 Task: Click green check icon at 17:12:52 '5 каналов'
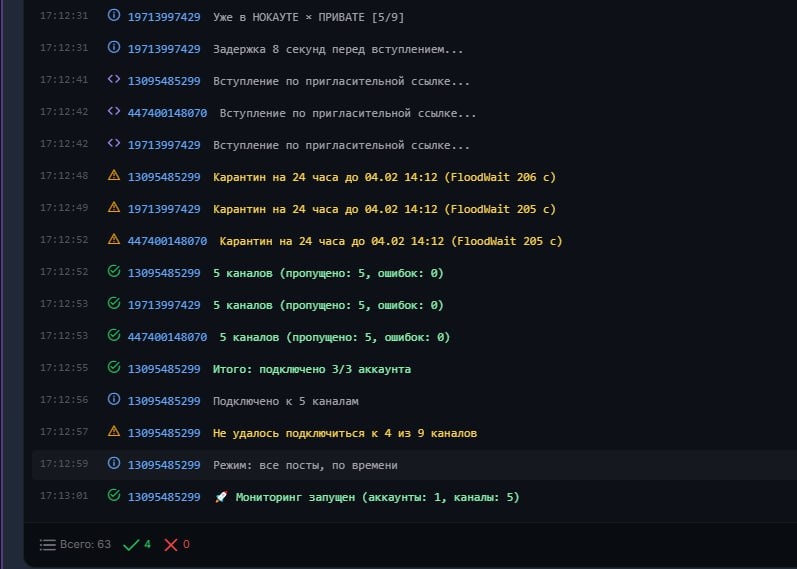pos(114,271)
